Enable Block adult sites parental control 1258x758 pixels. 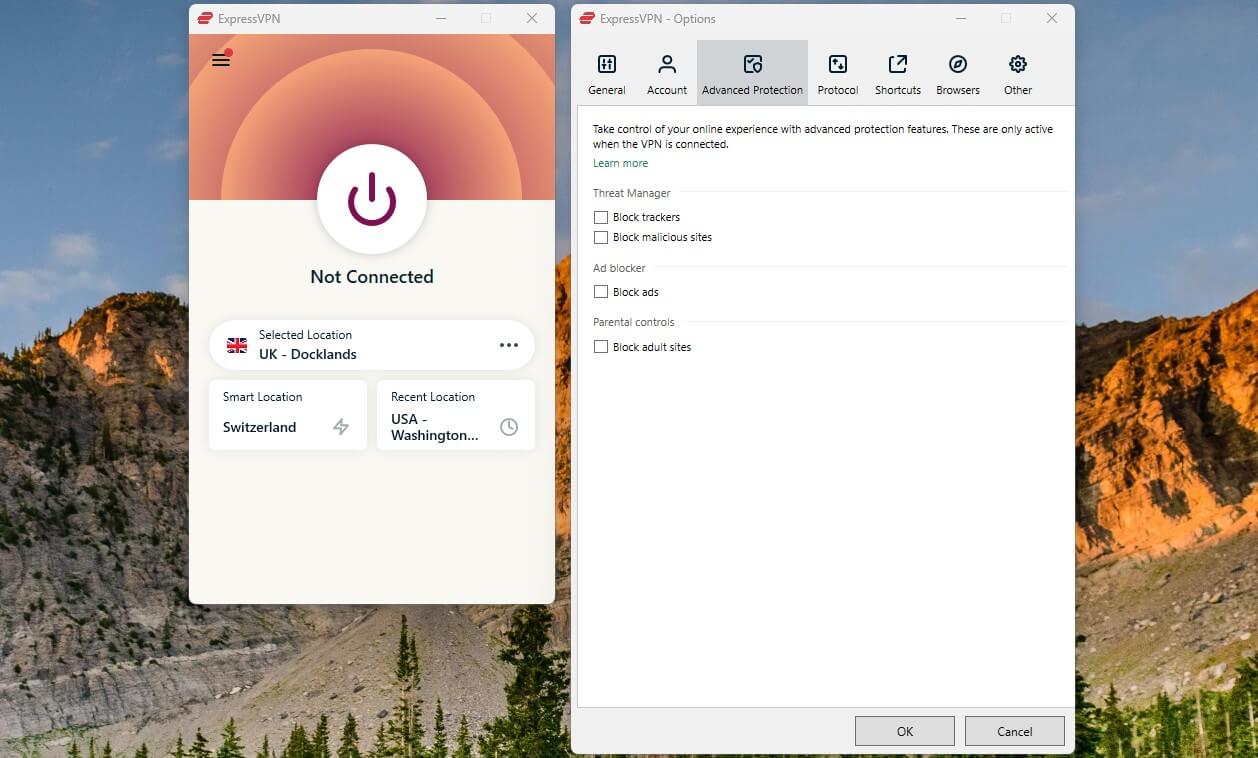pos(600,346)
